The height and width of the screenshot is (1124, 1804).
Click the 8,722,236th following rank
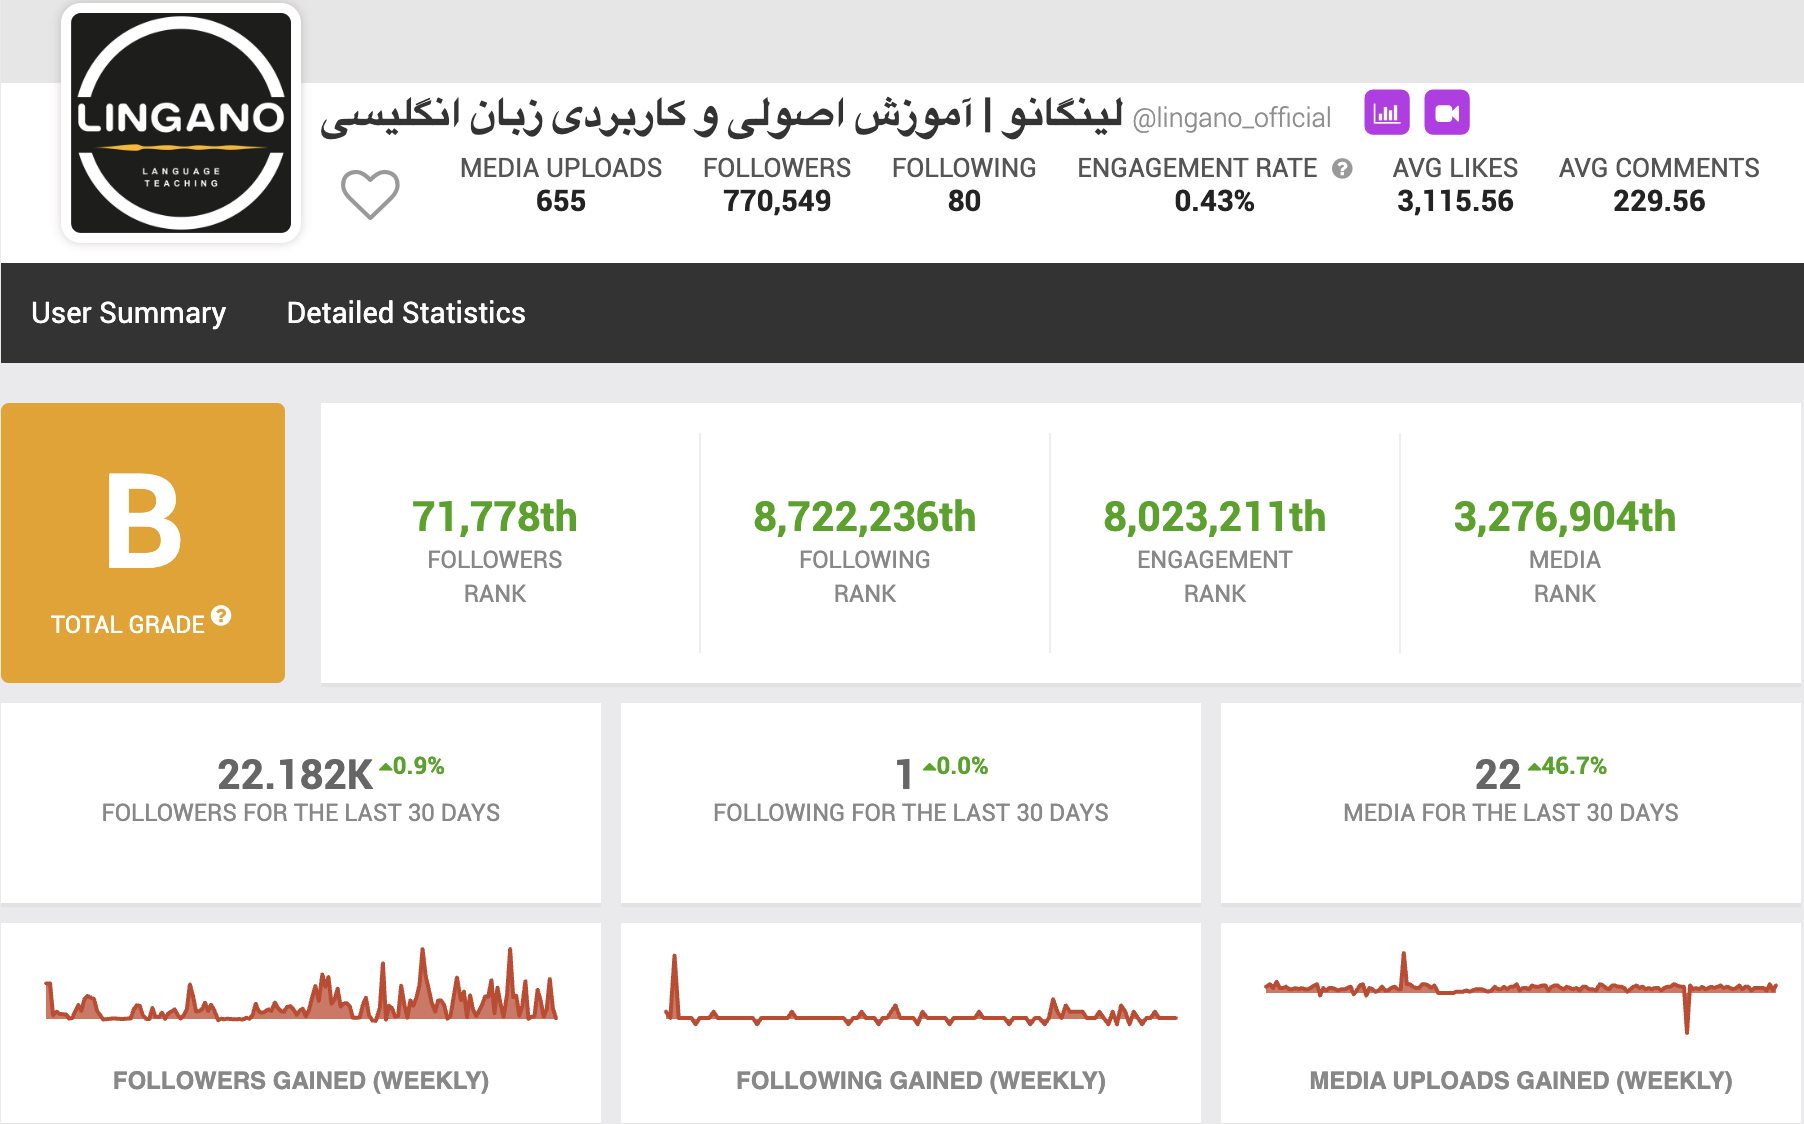pyautogui.click(x=865, y=517)
